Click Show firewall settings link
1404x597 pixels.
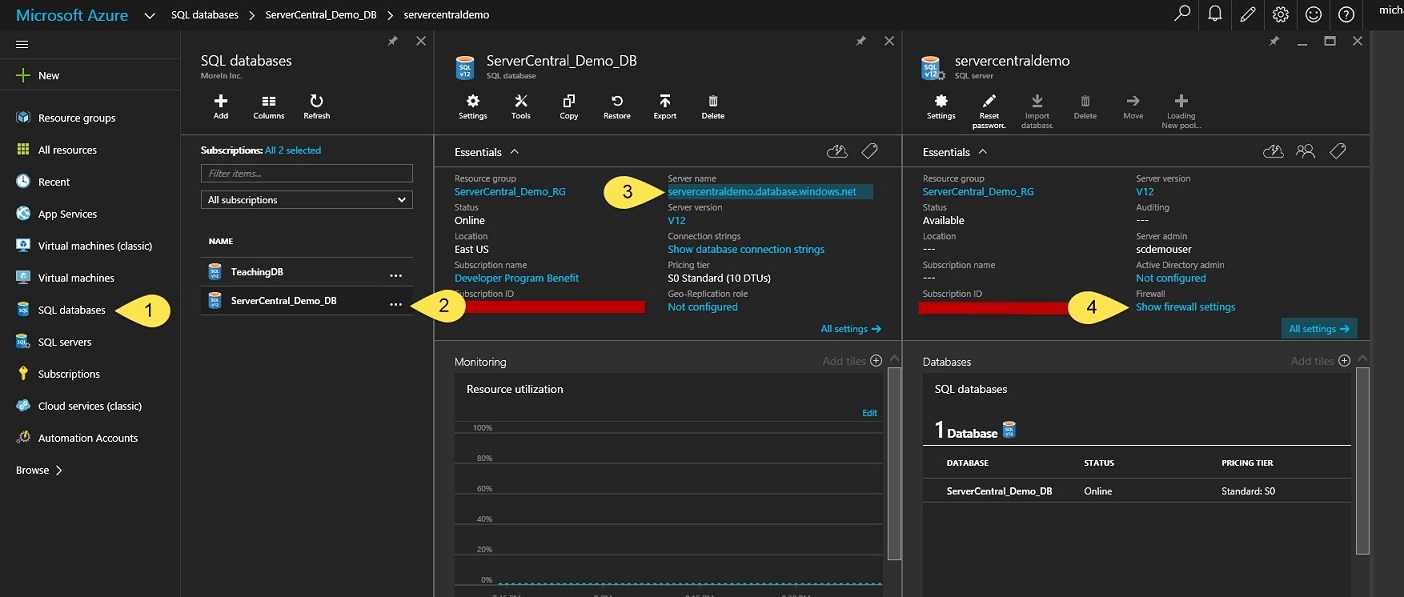click(1185, 307)
